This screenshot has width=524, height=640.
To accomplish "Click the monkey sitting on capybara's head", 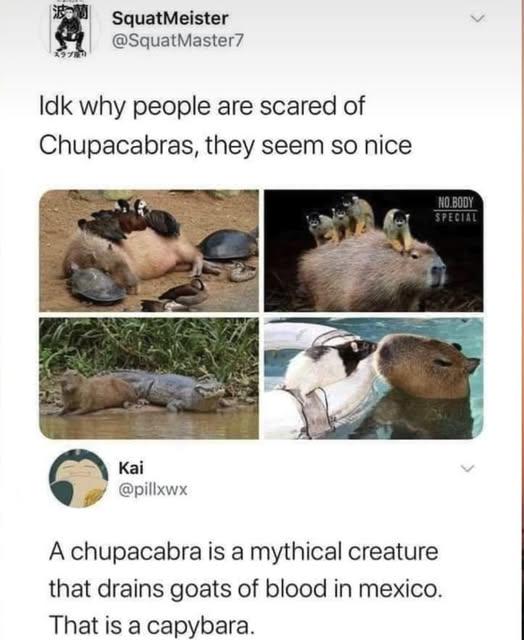I will pyautogui.click(x=398, y=229).
